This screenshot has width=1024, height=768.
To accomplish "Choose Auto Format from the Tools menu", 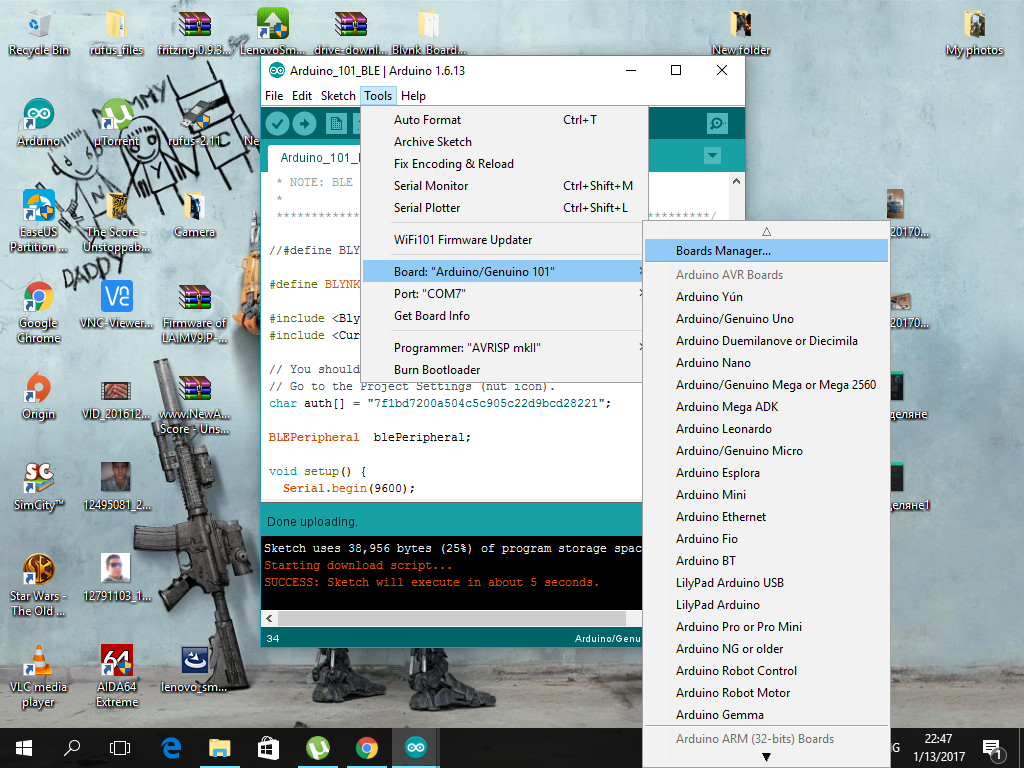I will pos(428,119).
